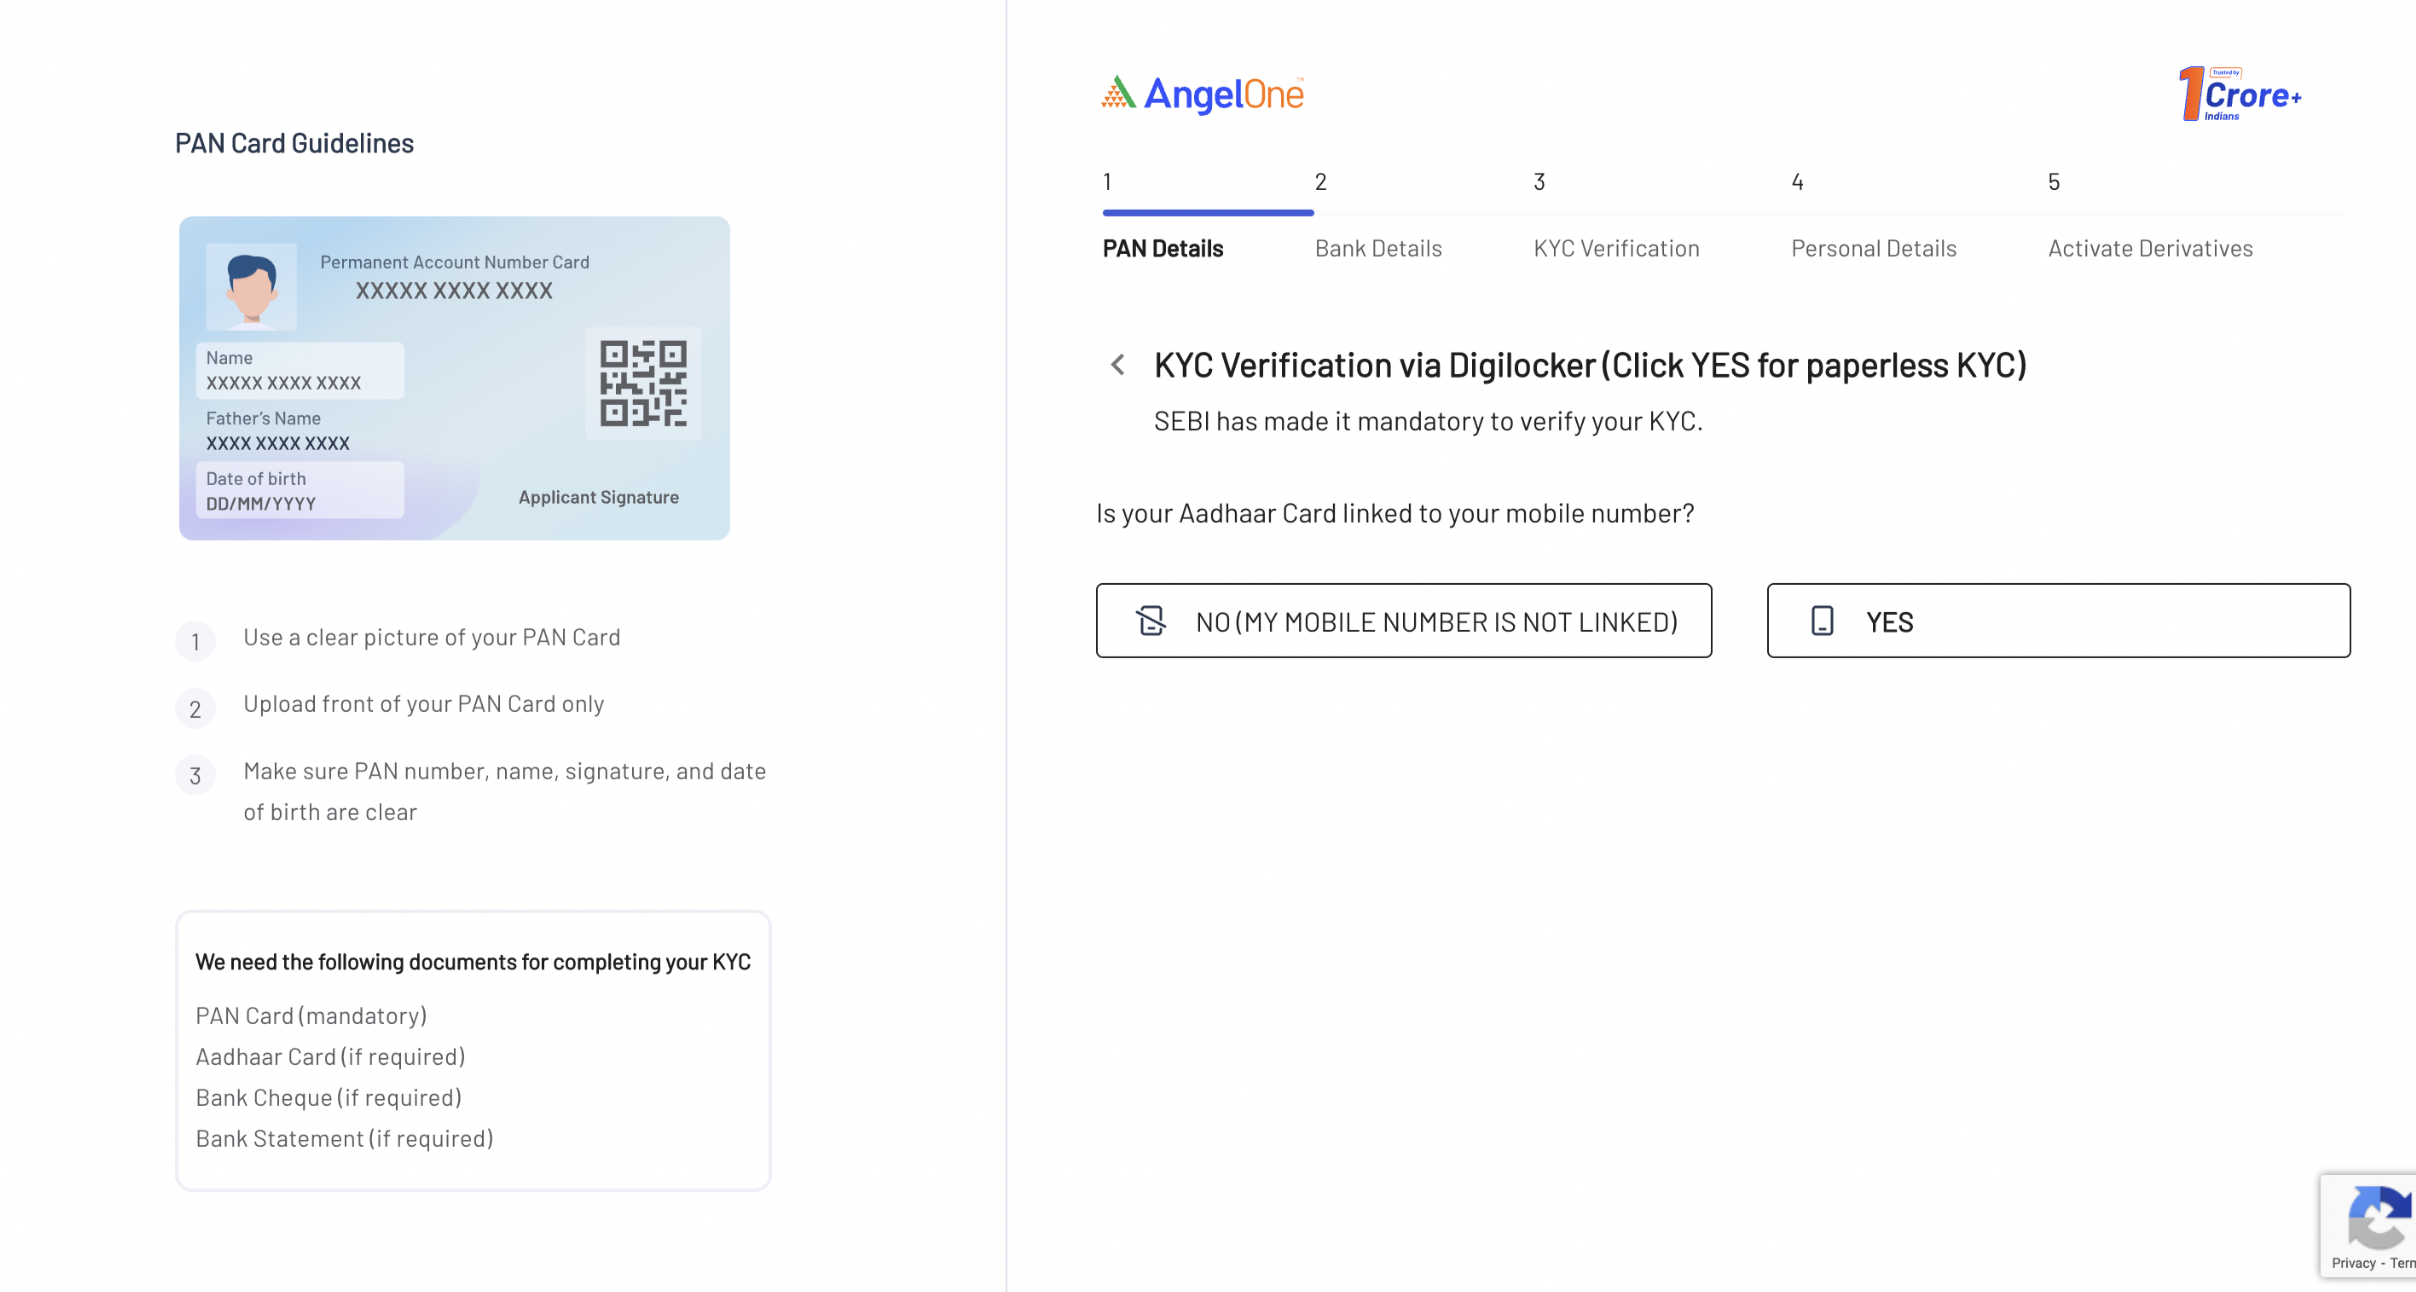Go to KYC Verification step
The image size is (2416, 1292).
[1616, 249]
